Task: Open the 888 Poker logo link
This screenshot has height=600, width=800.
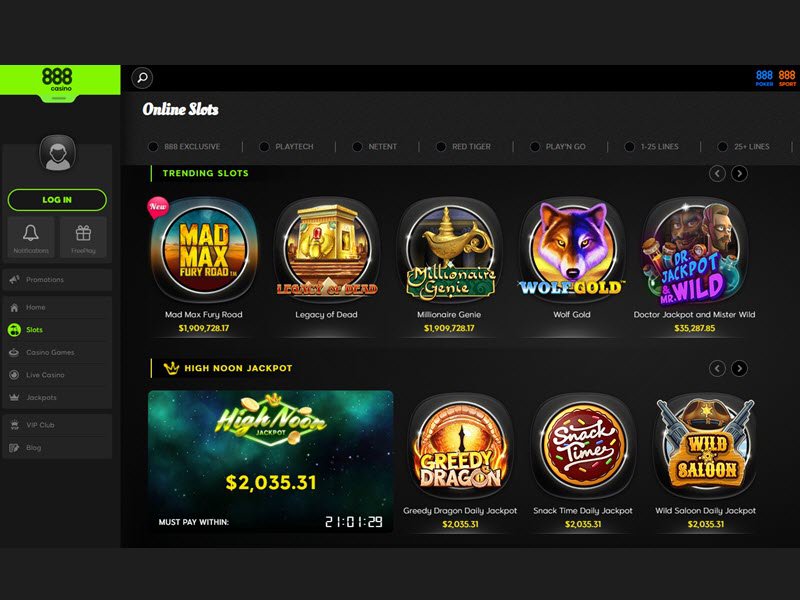Action: click(x=764, y=78)
